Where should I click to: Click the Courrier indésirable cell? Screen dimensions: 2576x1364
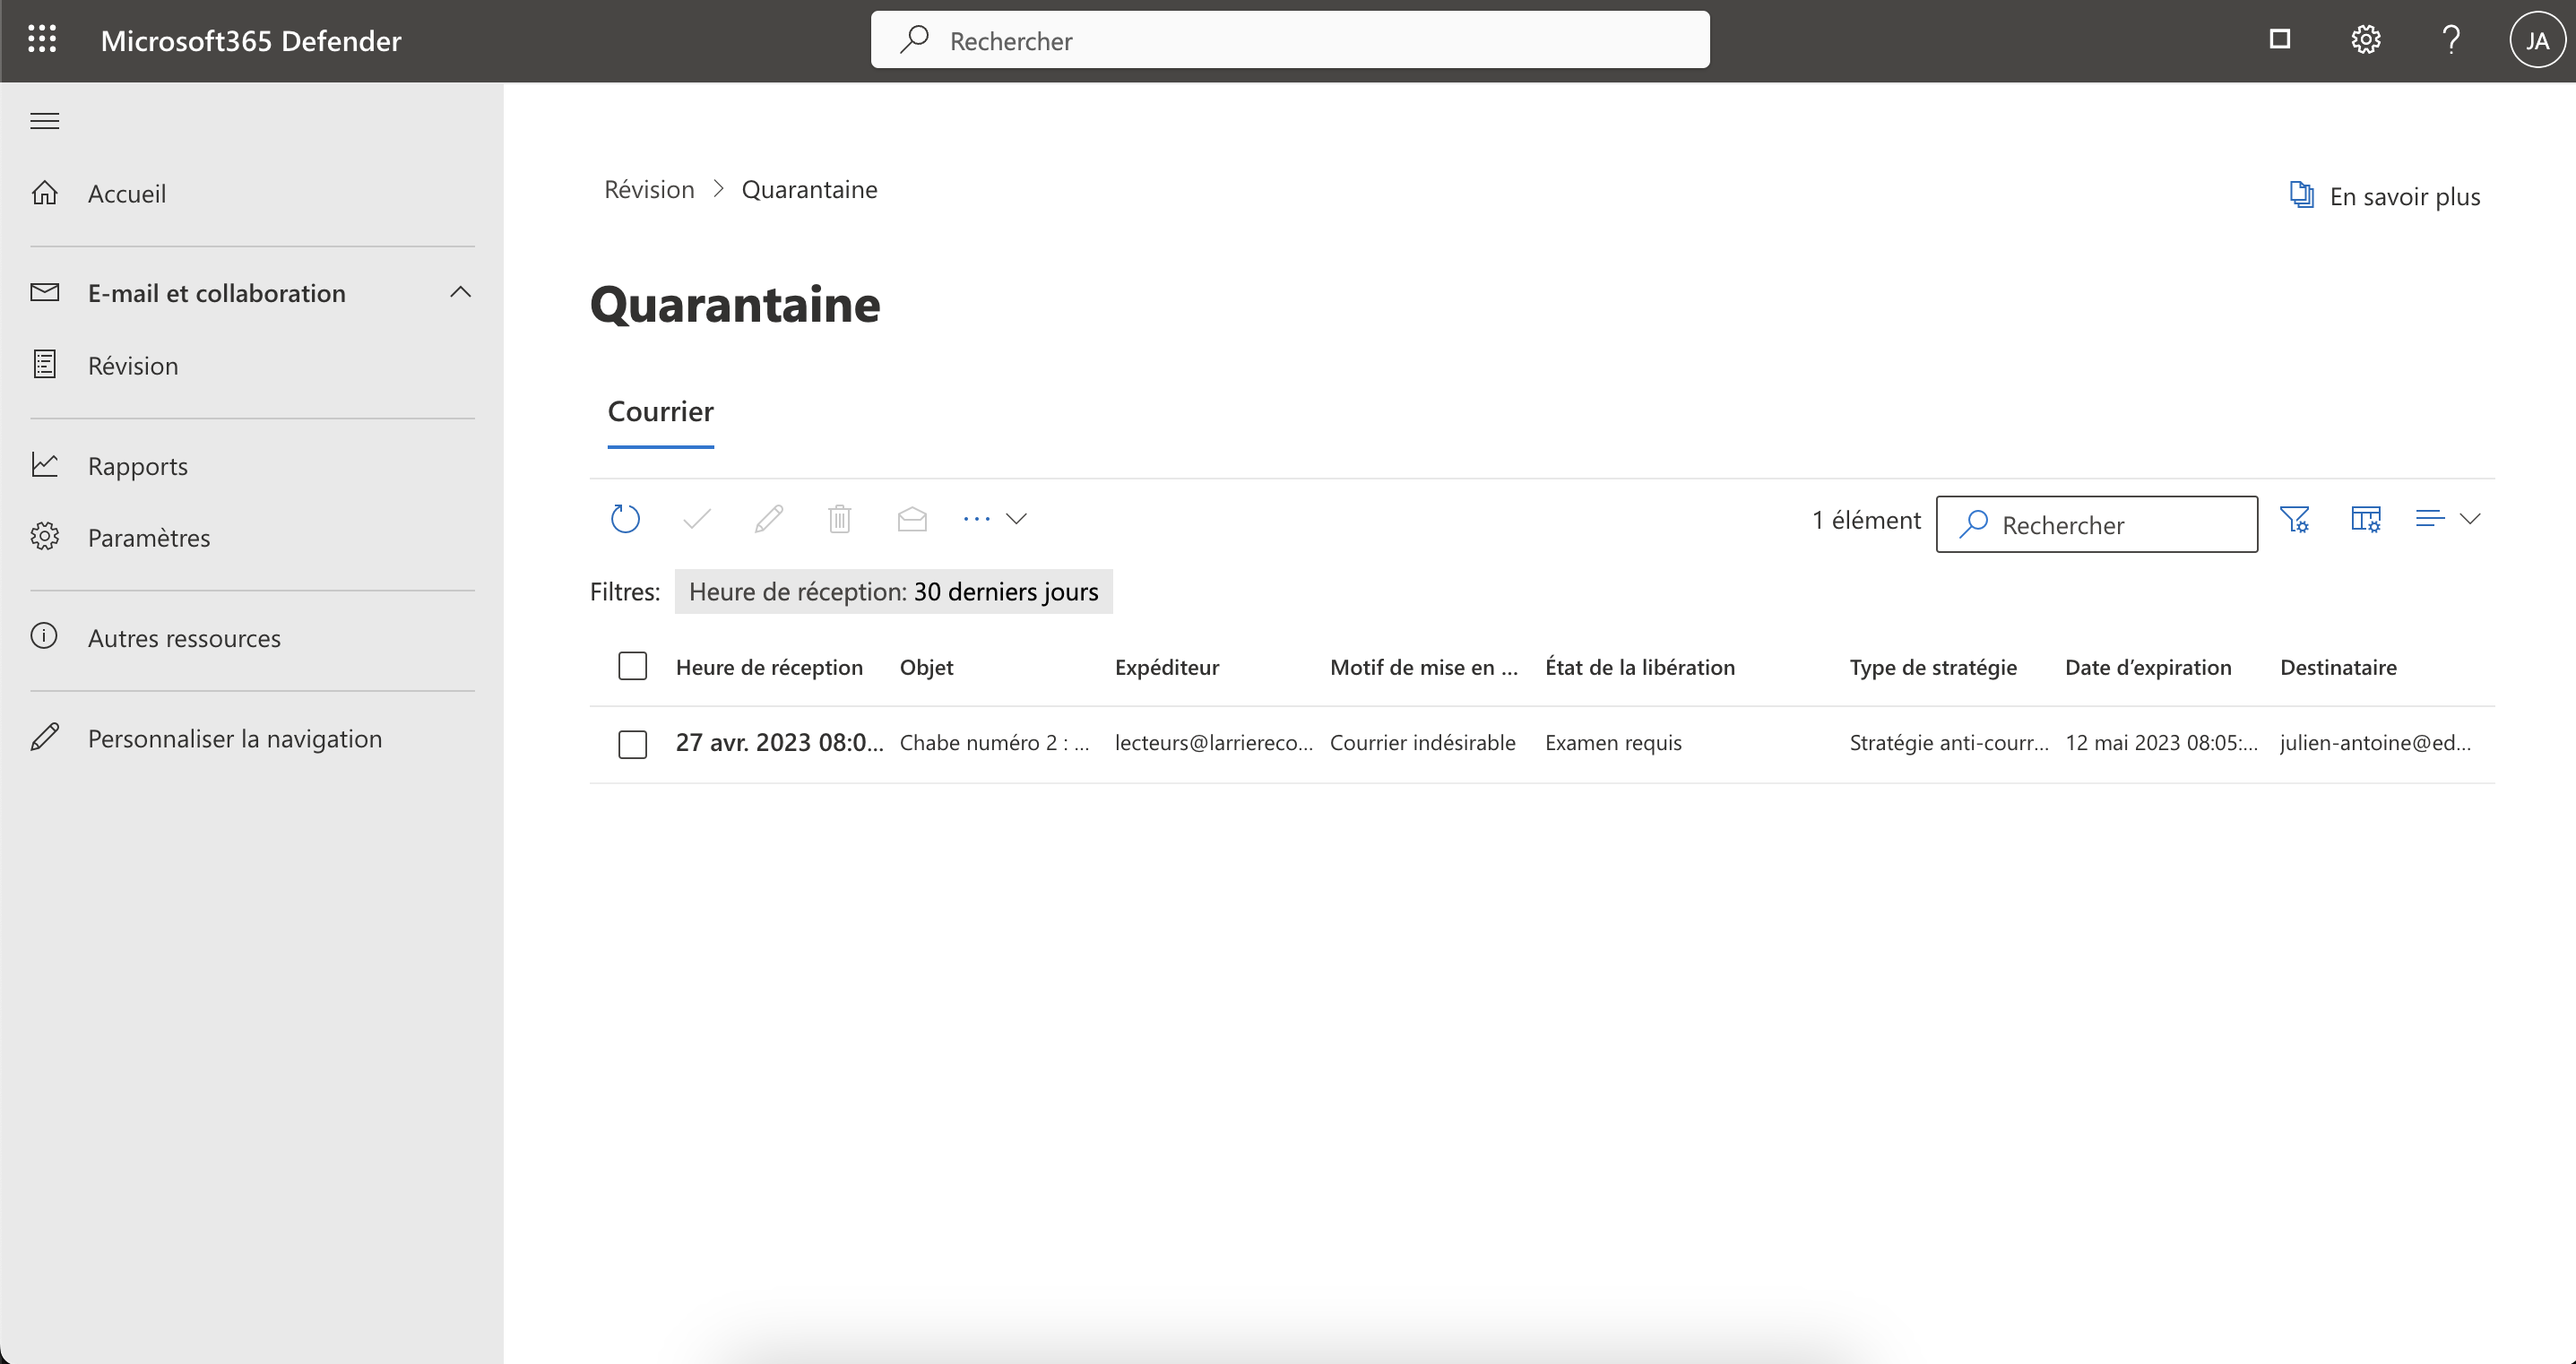pyautogui.click(x=1423, y=742)
